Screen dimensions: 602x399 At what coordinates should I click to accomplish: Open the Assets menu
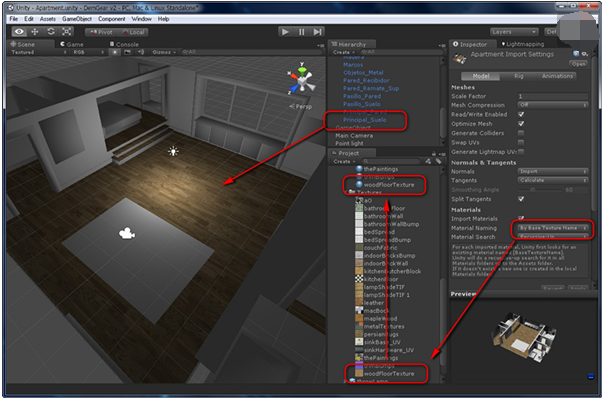(x=48, y=19)
